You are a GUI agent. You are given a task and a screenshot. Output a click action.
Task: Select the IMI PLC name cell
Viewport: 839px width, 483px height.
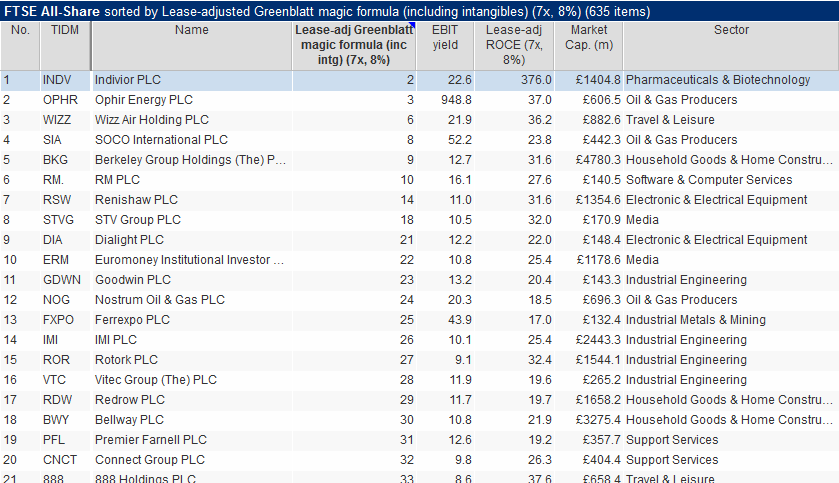coord(192,340)
